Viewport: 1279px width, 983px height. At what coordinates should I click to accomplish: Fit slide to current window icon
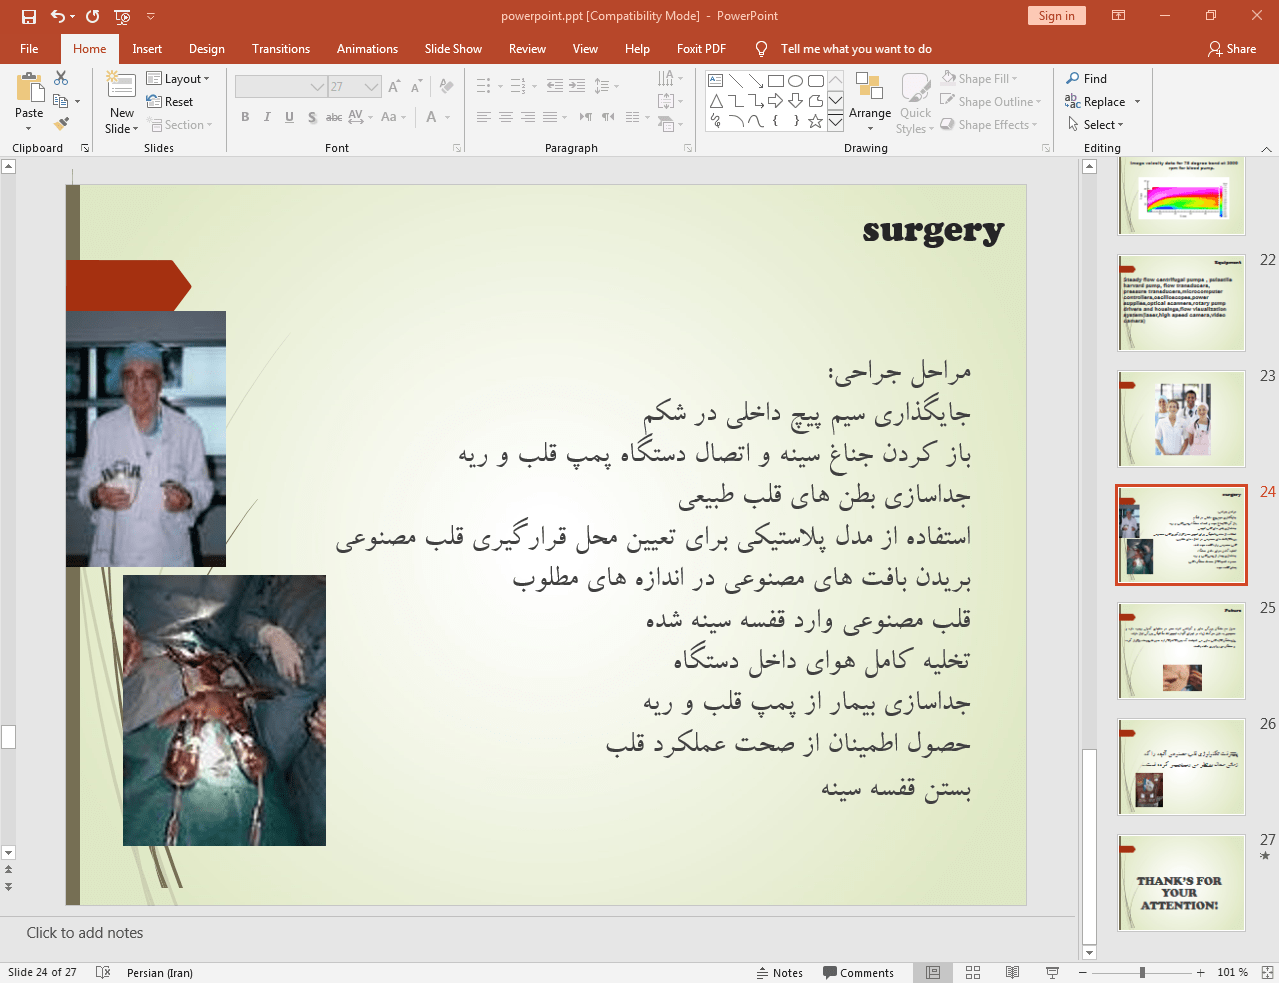pyautogui.click(x=1267, y=973)
